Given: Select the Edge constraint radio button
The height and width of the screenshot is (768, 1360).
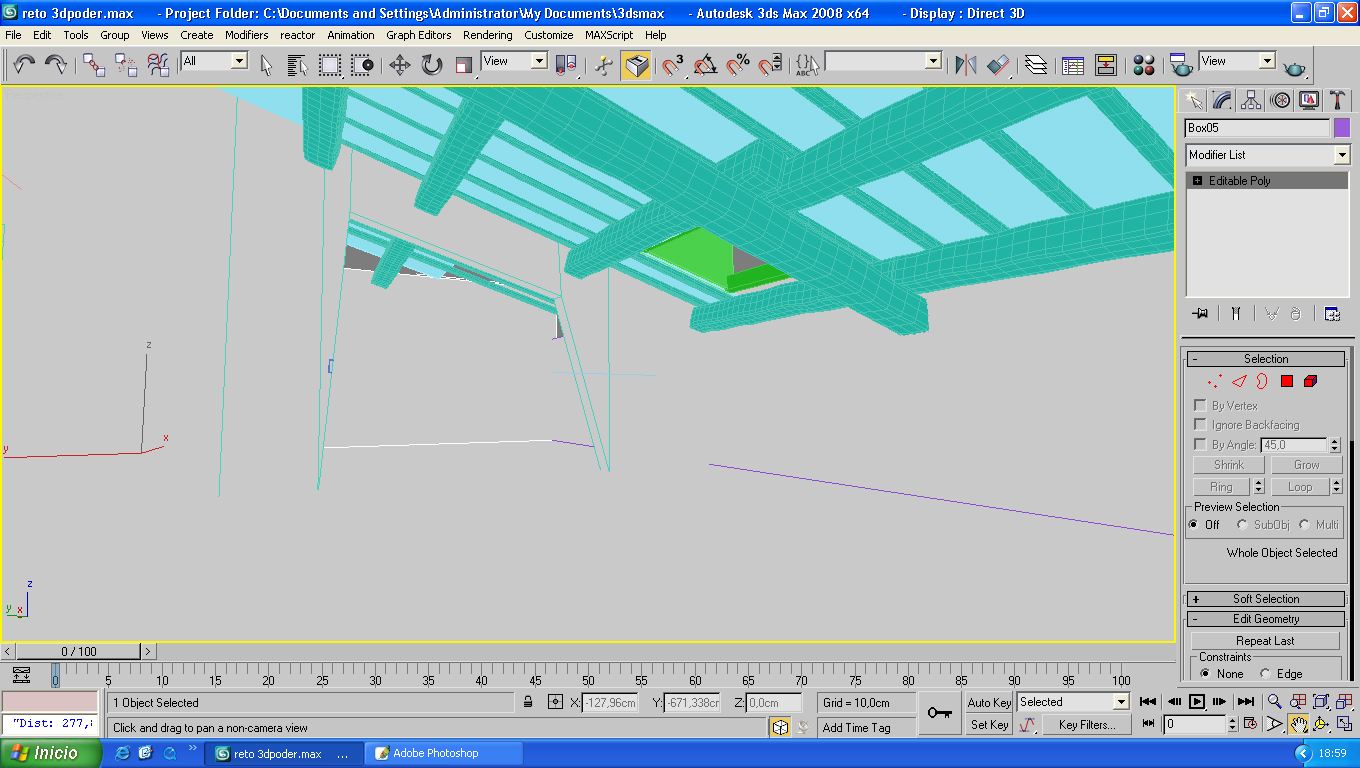Looking at the screenshot, I should point(1265,674).
